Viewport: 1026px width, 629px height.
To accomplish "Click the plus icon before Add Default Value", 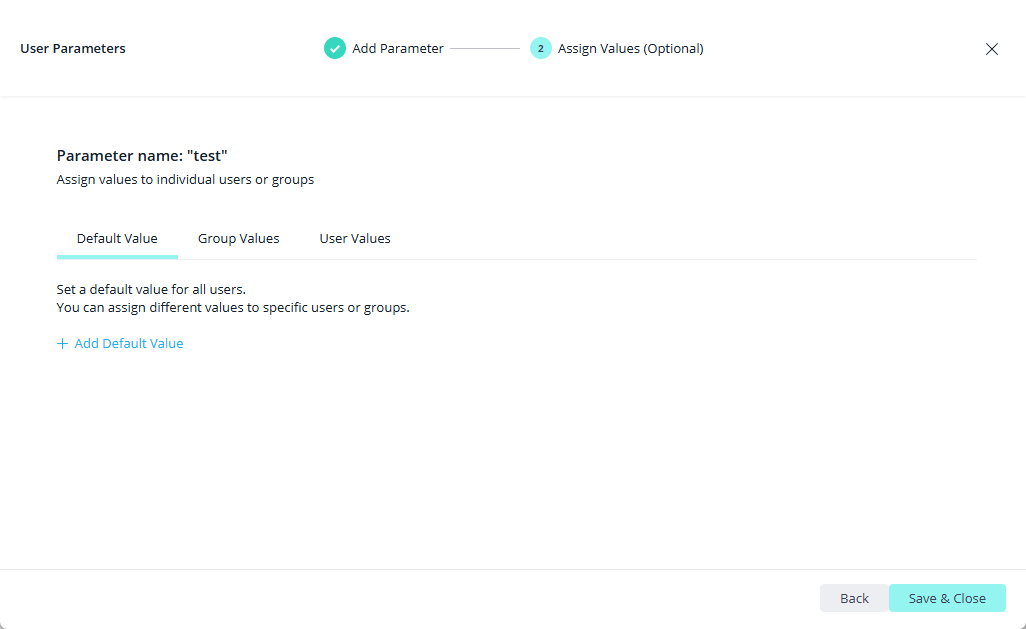I will tap(63, 343).
